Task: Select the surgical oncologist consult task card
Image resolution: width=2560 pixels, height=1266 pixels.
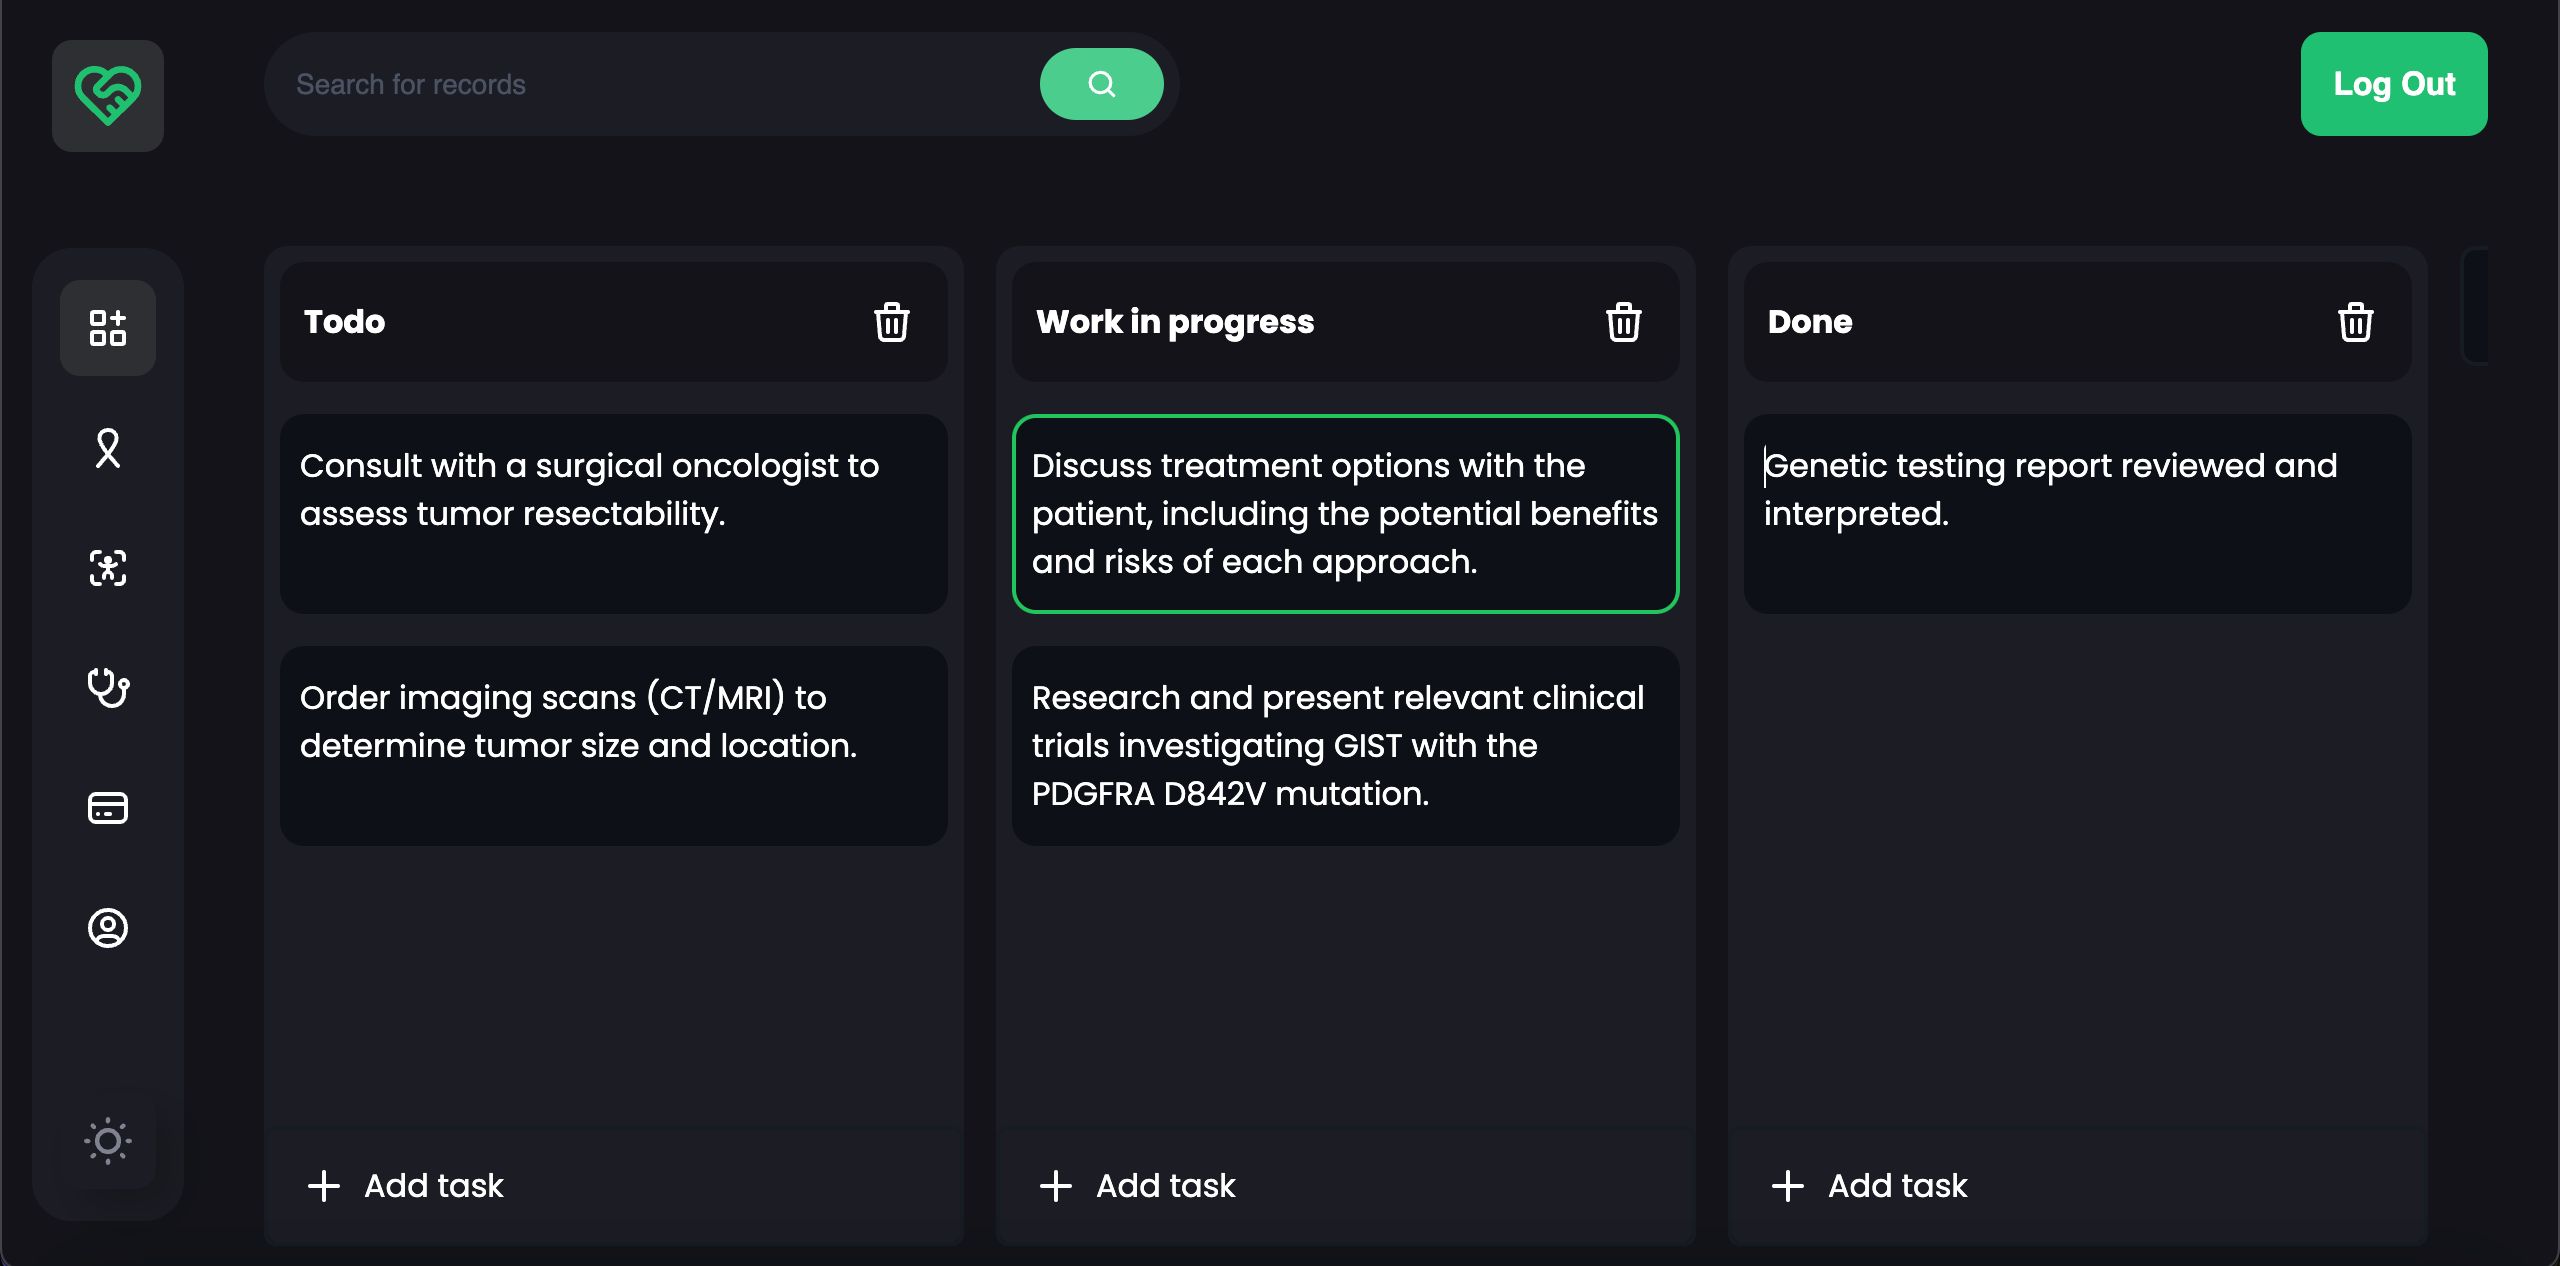Action: point(613,514)
